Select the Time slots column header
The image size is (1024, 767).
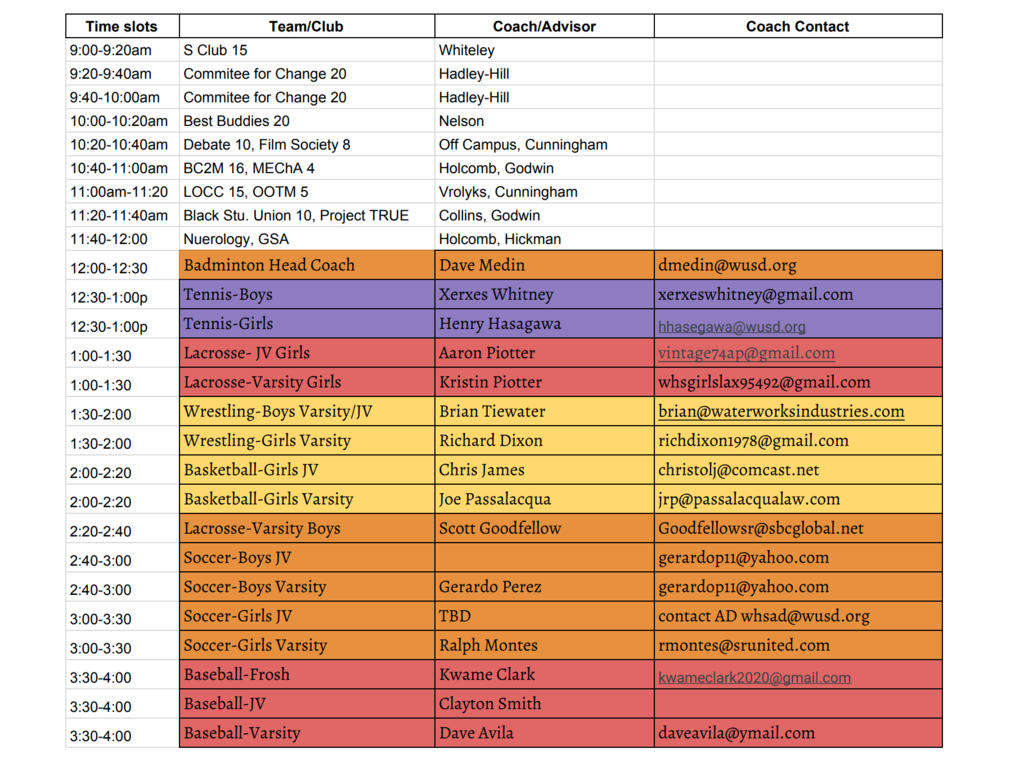(122, 26)
